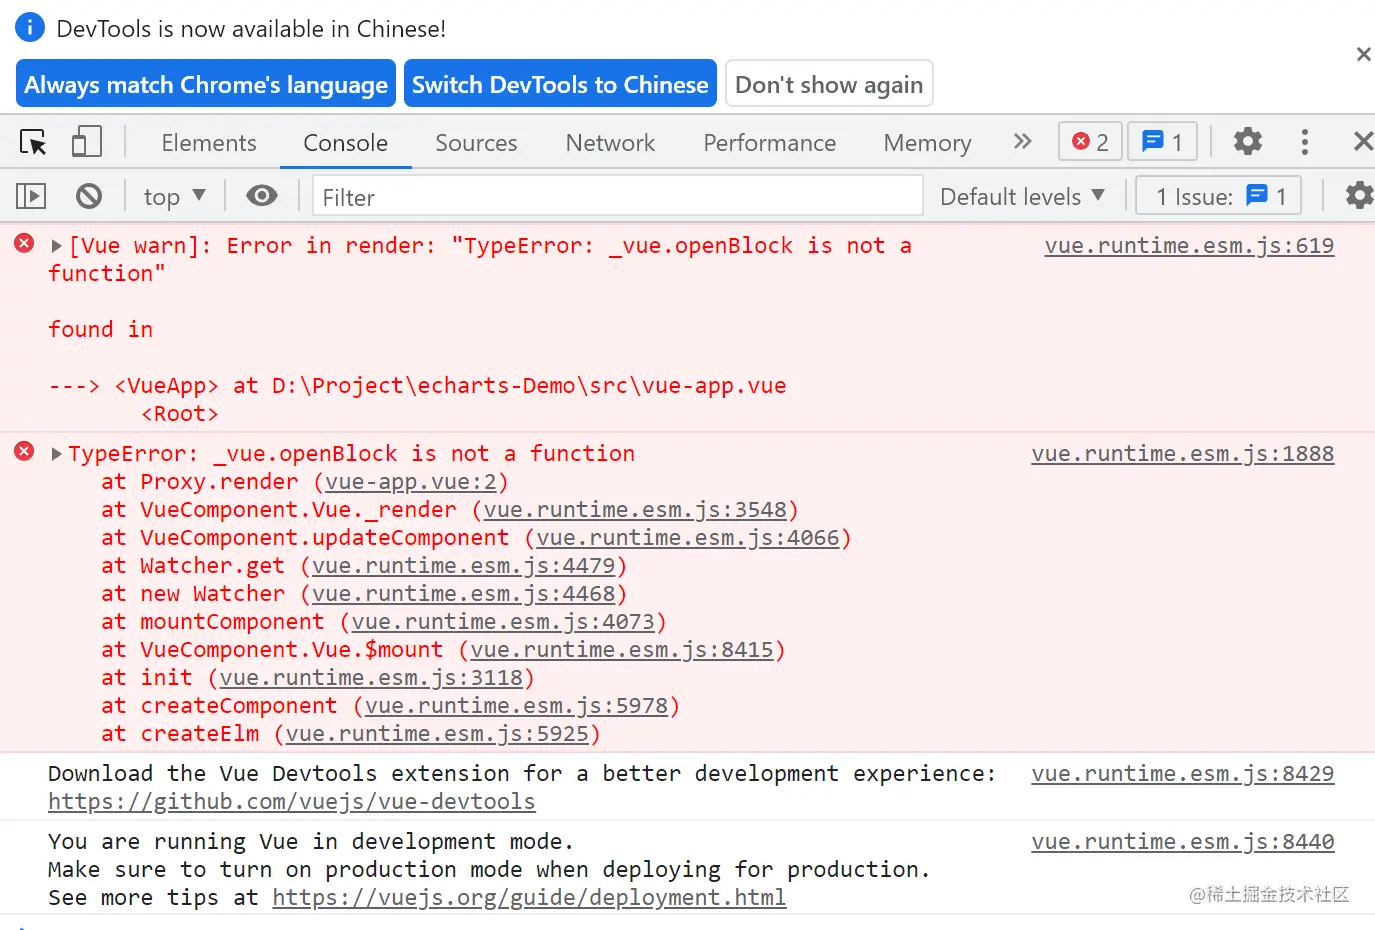Switch to the Elements tab
Screen dimensions: 1375x930
pyautogui.click(x=209, y=143)
